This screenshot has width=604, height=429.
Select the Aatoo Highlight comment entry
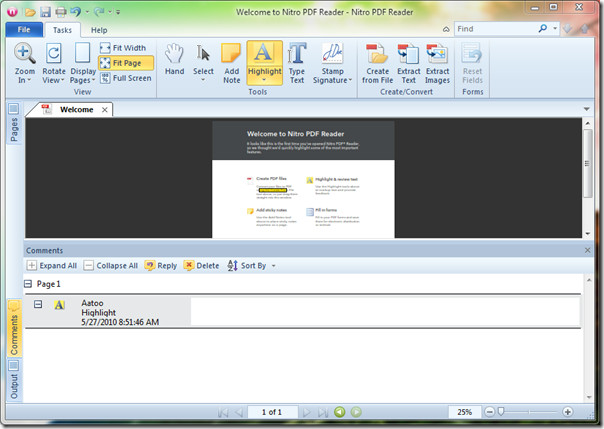click(x=303, y=312)
